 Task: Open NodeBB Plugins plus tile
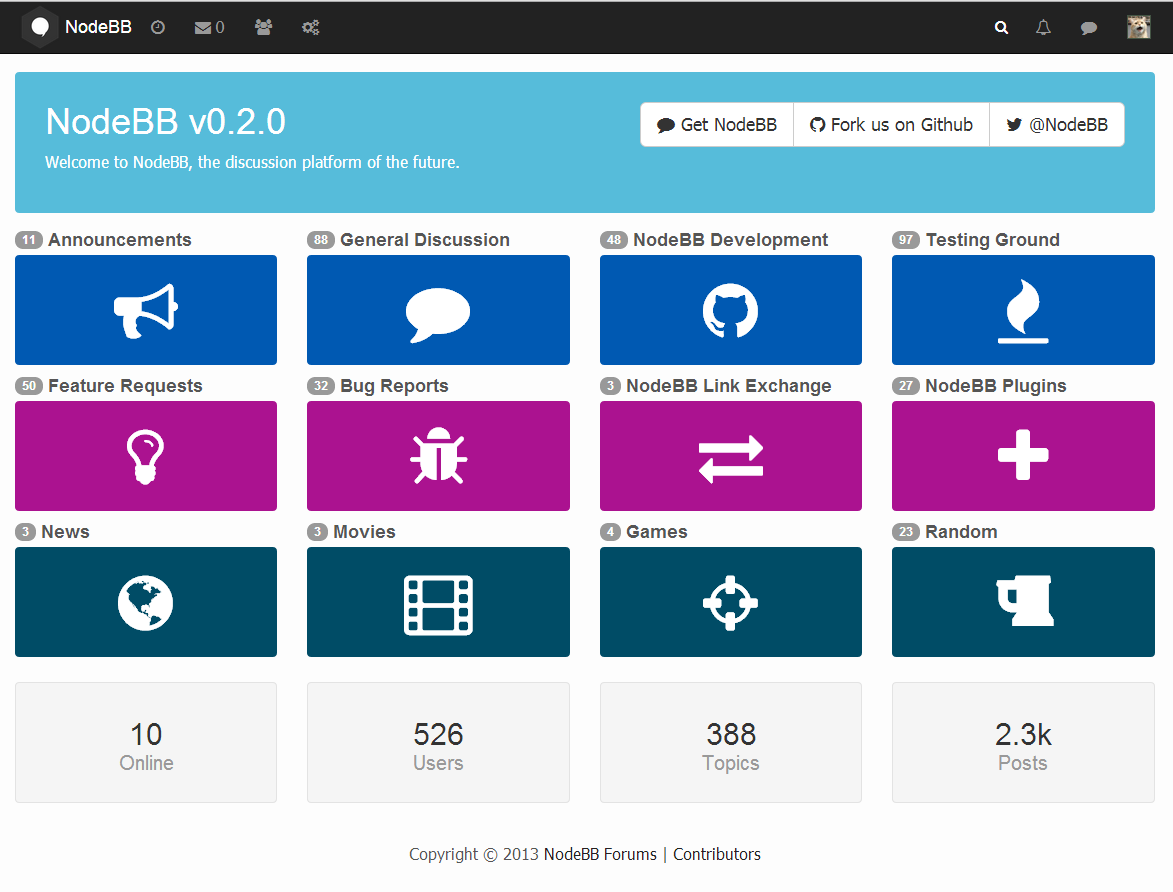pyautogui.click(x=1023, y=456)
